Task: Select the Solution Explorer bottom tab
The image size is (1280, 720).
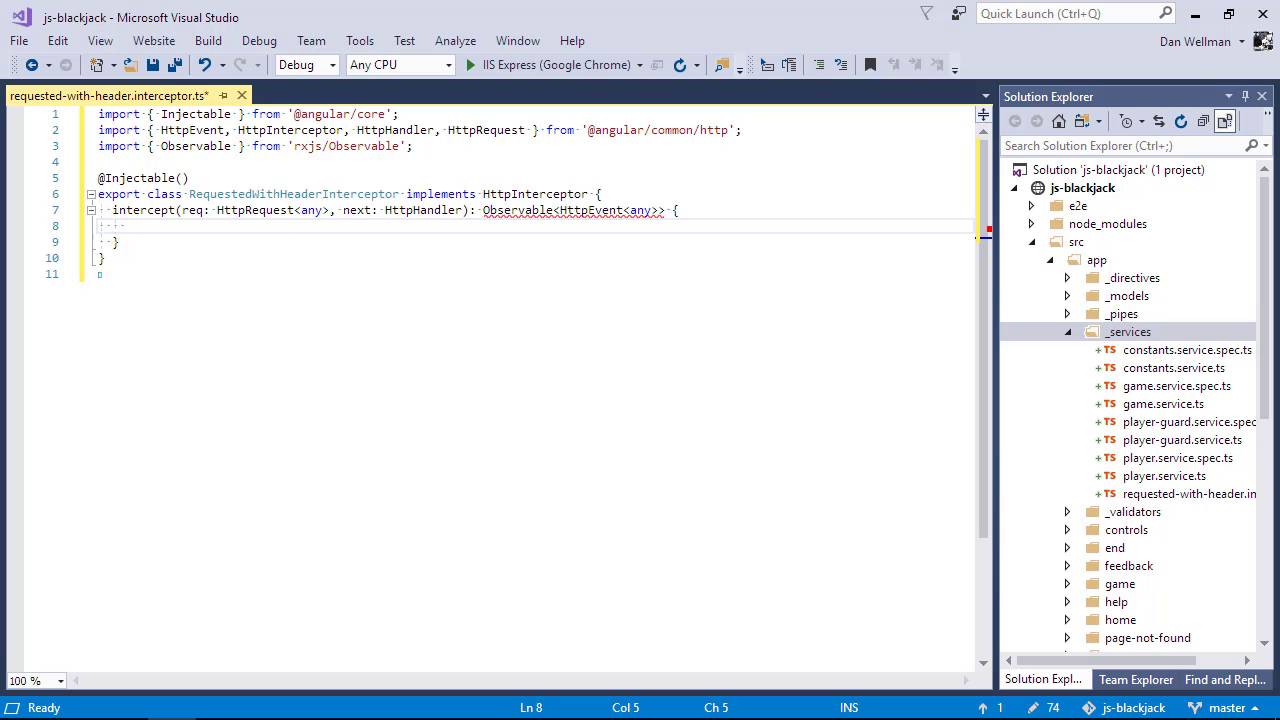Action: pos(1044,679)
